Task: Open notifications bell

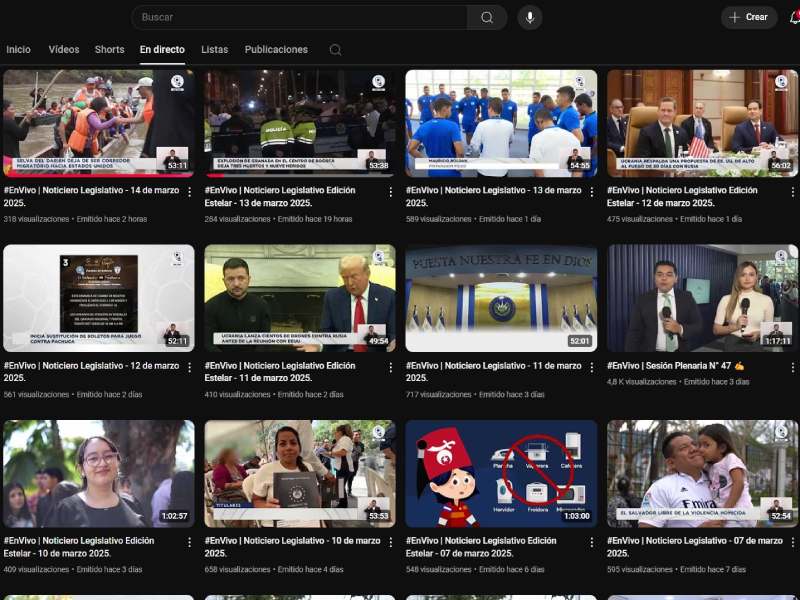Action: [x=794, y=17]
